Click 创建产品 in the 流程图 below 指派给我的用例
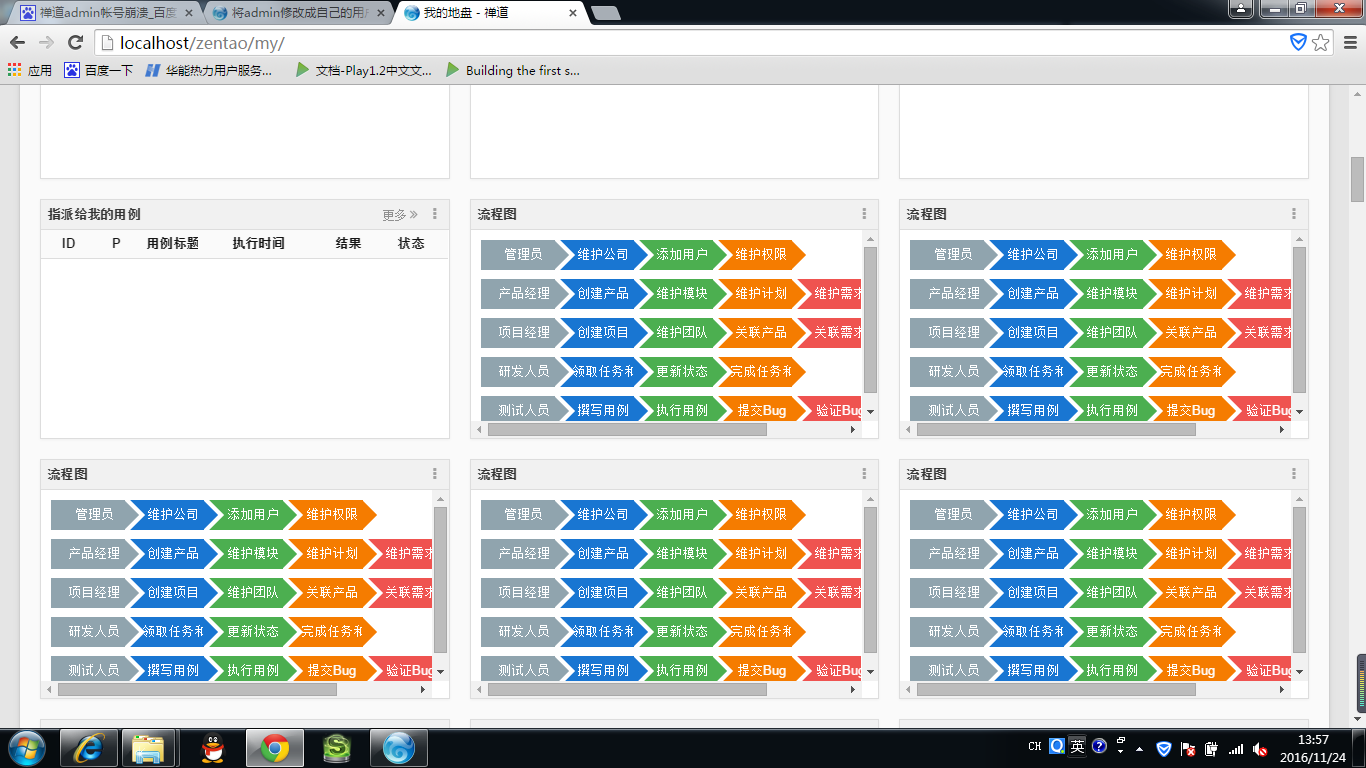This screenshot has width=1366, height=768. pyautogui.click(x=173, y=553)
